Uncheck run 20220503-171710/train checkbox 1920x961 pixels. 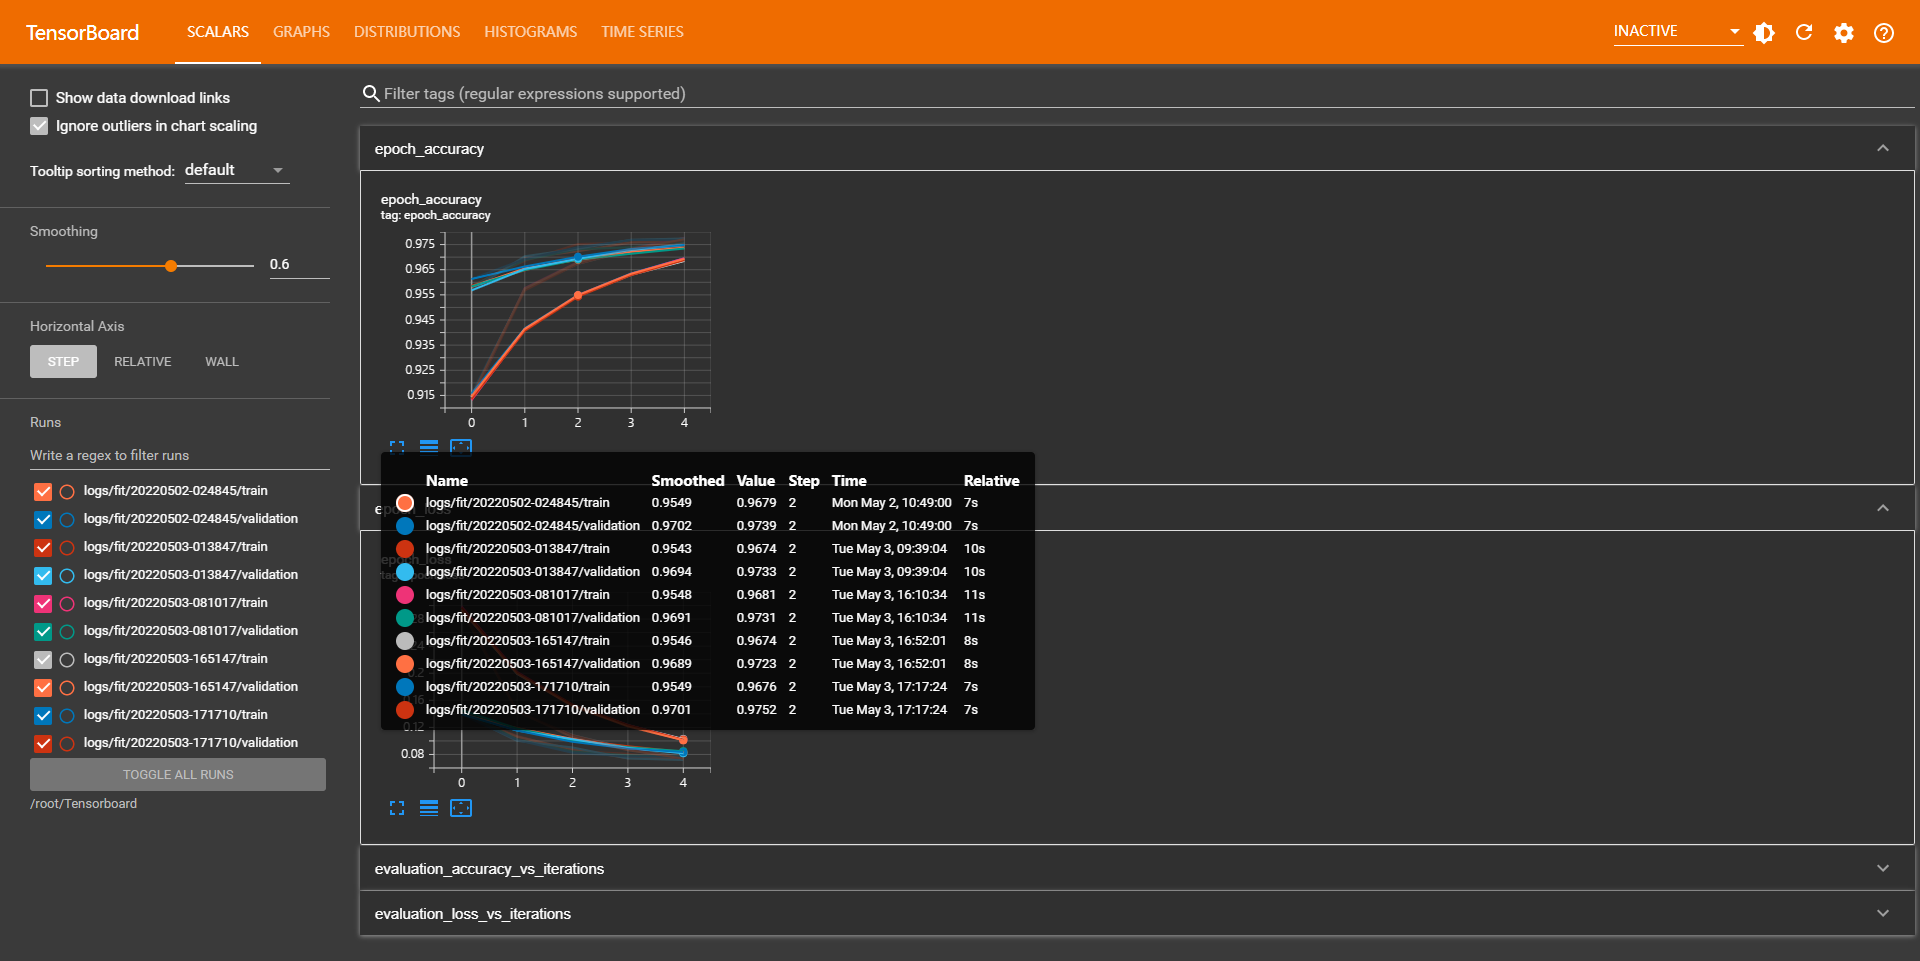pyautogui.click(x=43, y=716)
